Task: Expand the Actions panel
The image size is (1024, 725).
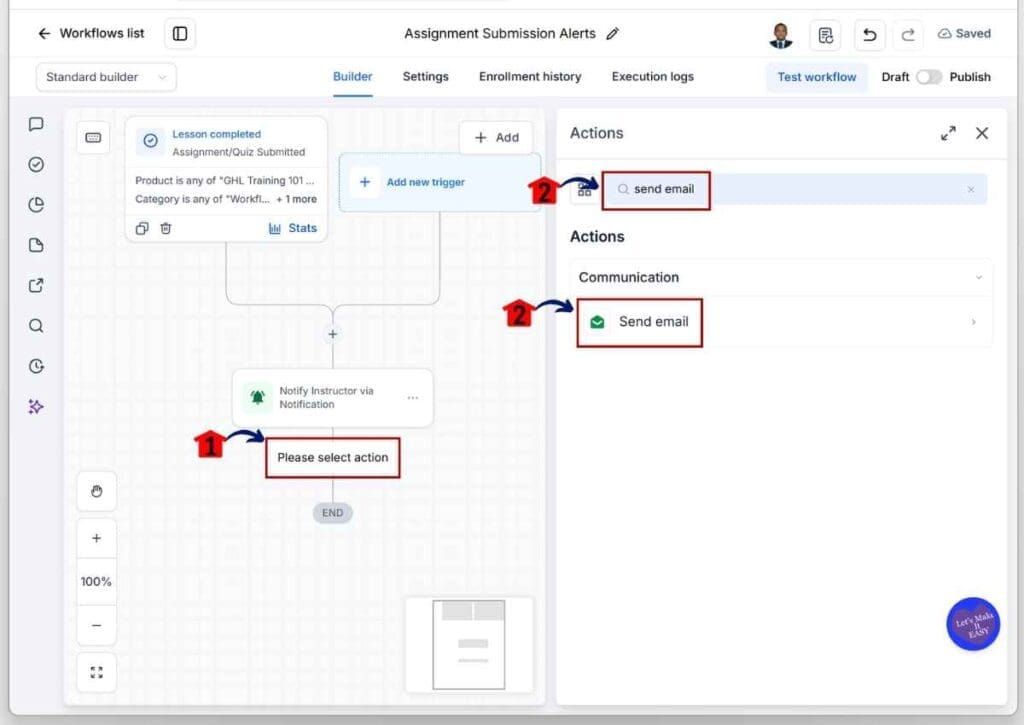Action: coord(948,133)
